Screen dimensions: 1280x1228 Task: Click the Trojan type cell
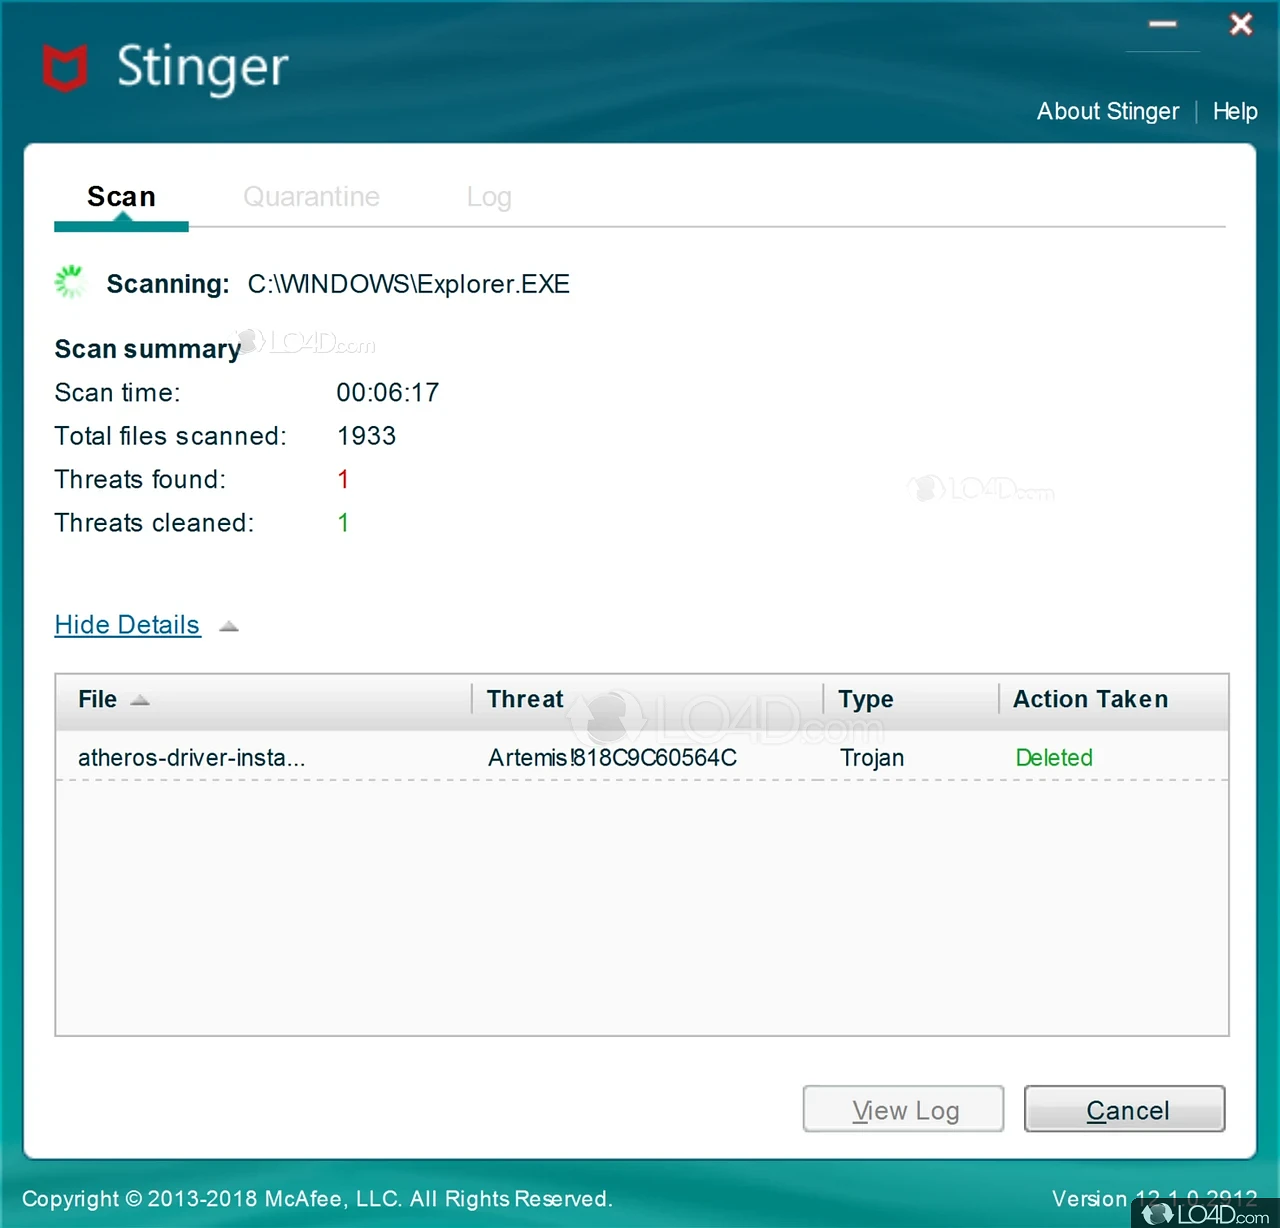point(872,758)
